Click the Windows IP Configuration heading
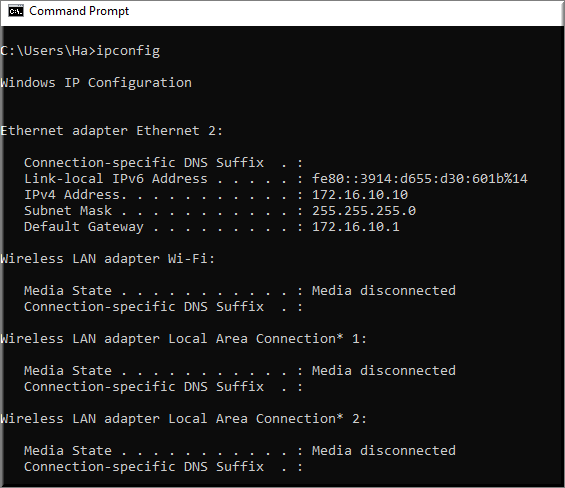Image resolution: width=565 pixels, height=488 pixels. (x=96, y=83)
